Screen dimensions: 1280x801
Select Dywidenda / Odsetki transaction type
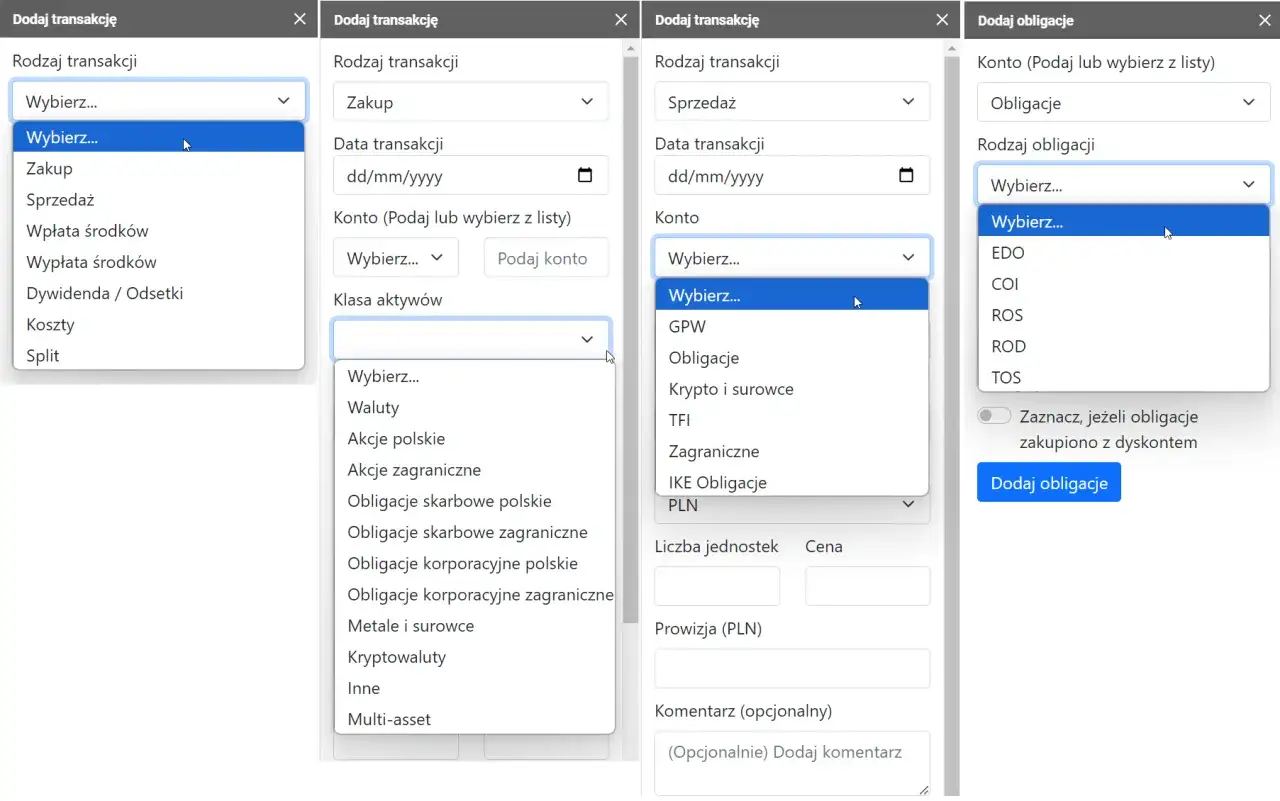105,293
